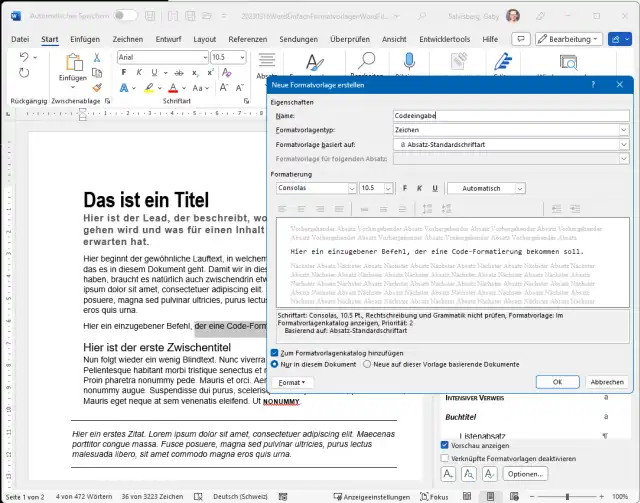Click Underline (U) in the style dialog

[434, 188]
